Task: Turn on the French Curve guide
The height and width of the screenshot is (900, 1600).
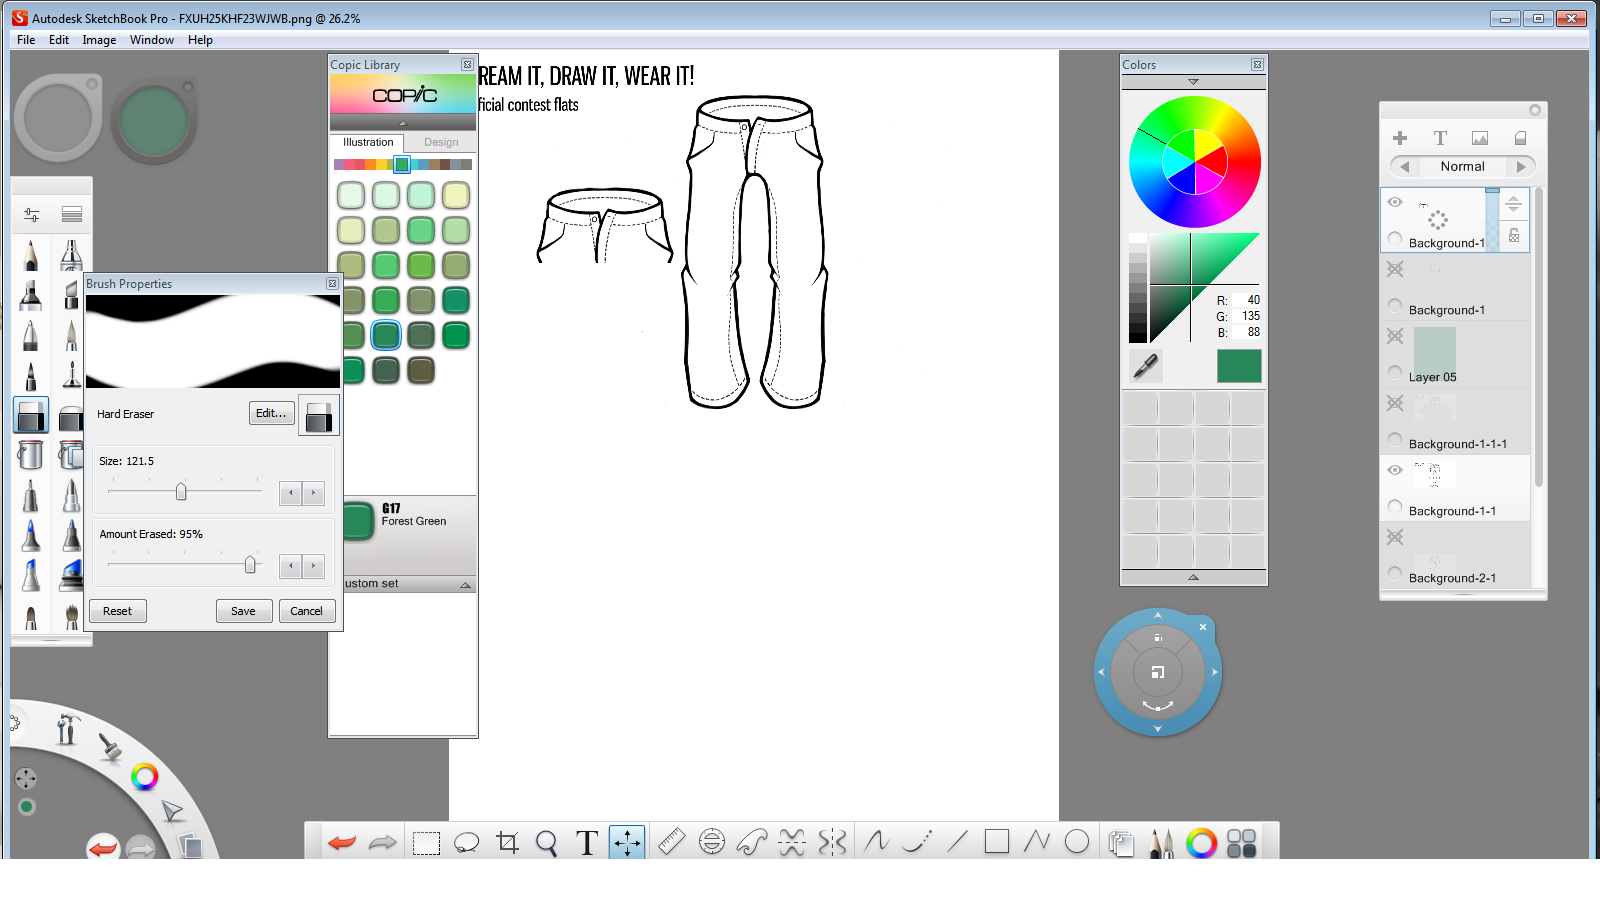Action: (x=752, y=842)
